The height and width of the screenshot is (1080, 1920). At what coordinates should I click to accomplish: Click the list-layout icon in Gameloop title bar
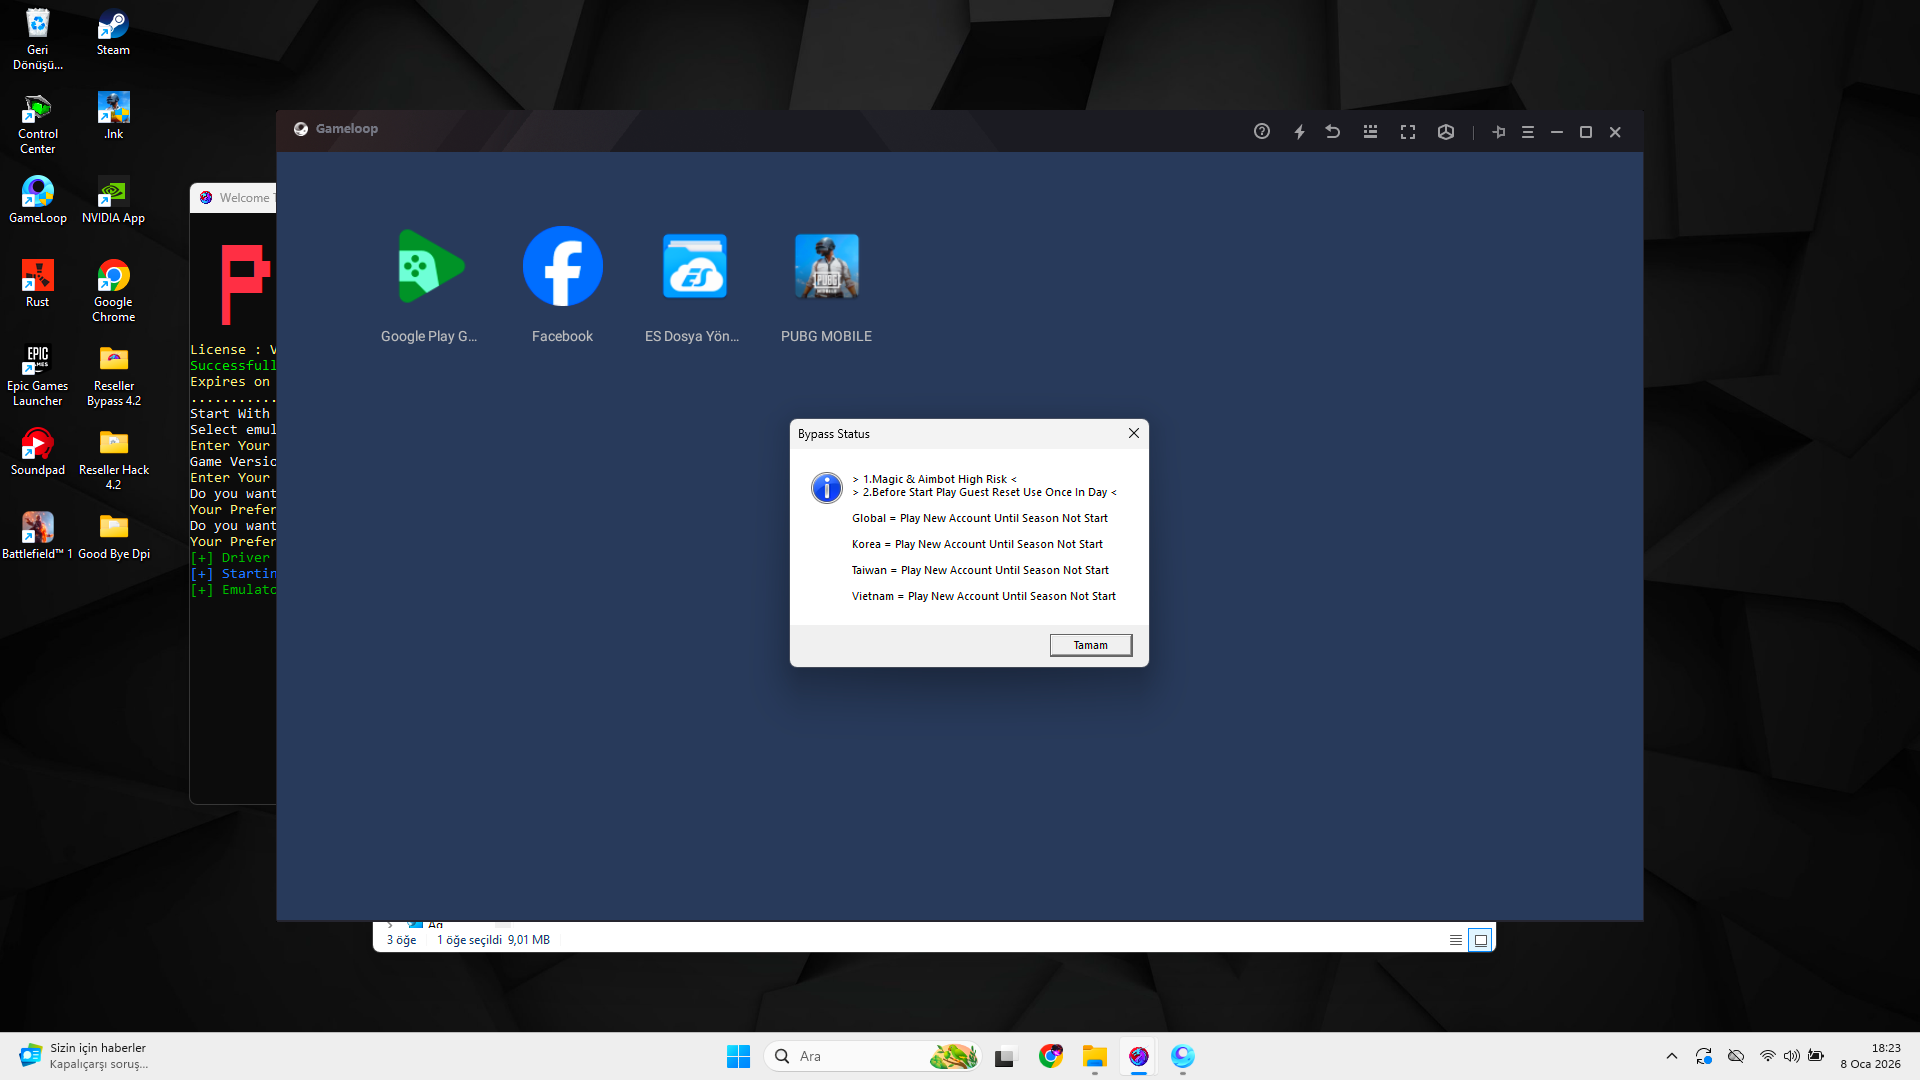tap(1370, 132)
